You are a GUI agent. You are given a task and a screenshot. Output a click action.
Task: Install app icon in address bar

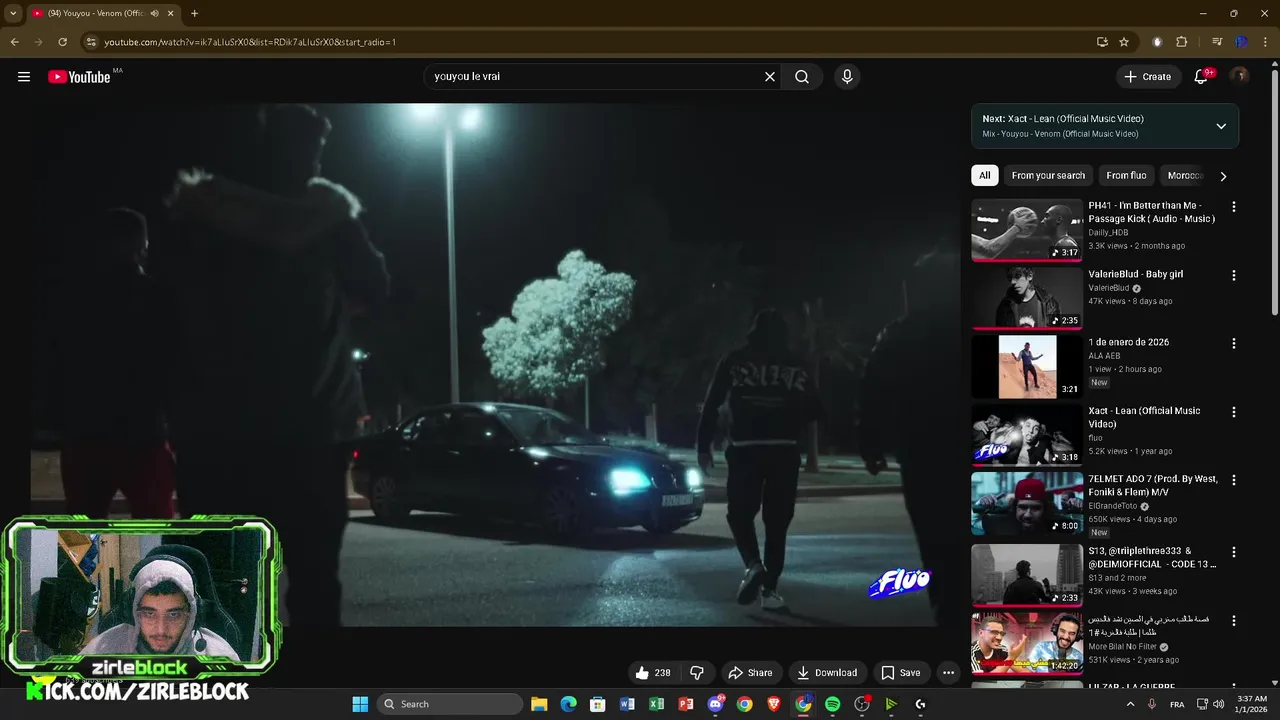click(1102, 42)
